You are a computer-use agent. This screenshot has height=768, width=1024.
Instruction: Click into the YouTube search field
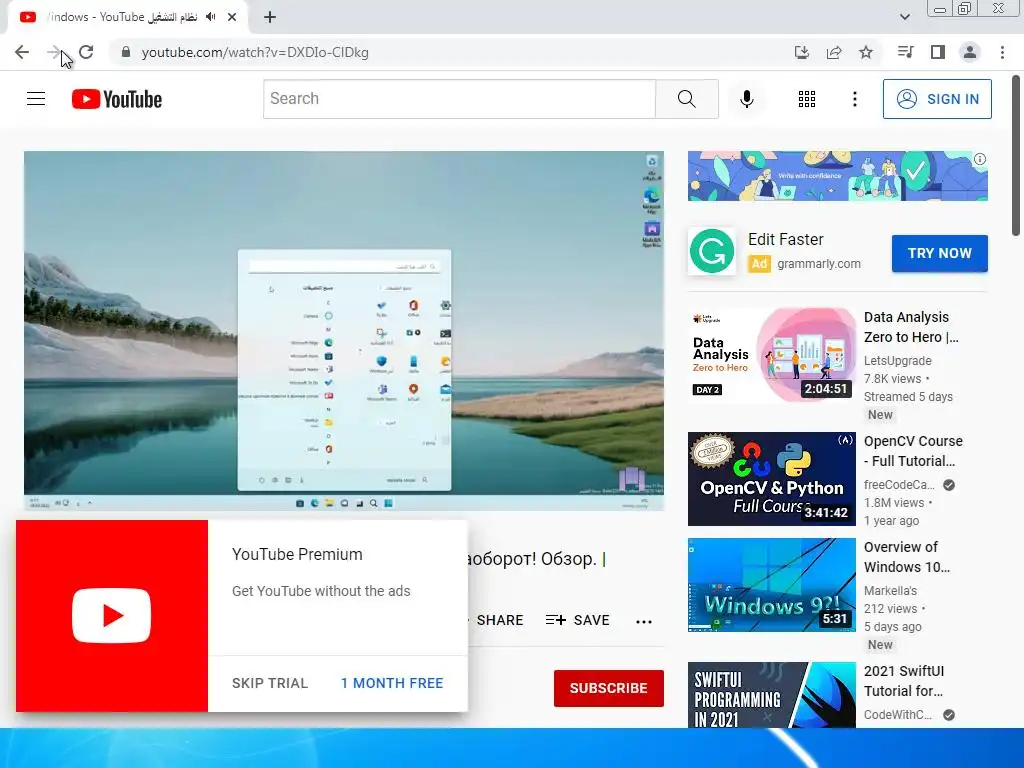tap(460, 99)
